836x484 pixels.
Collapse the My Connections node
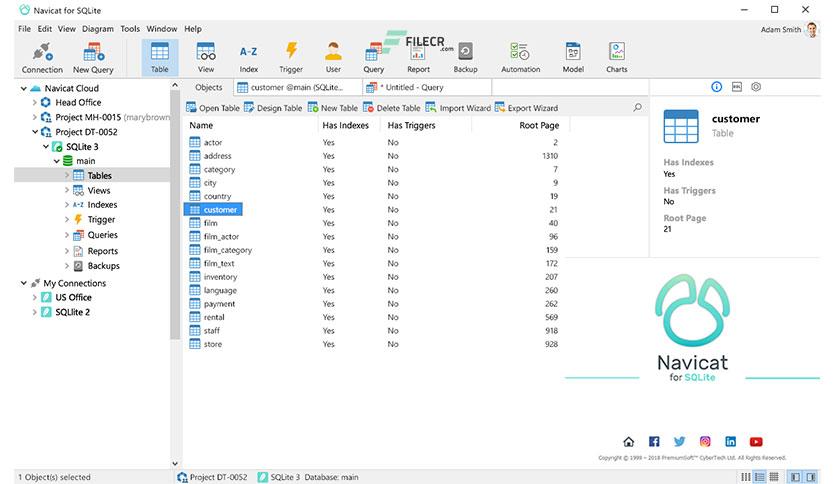tap(23, 283)
